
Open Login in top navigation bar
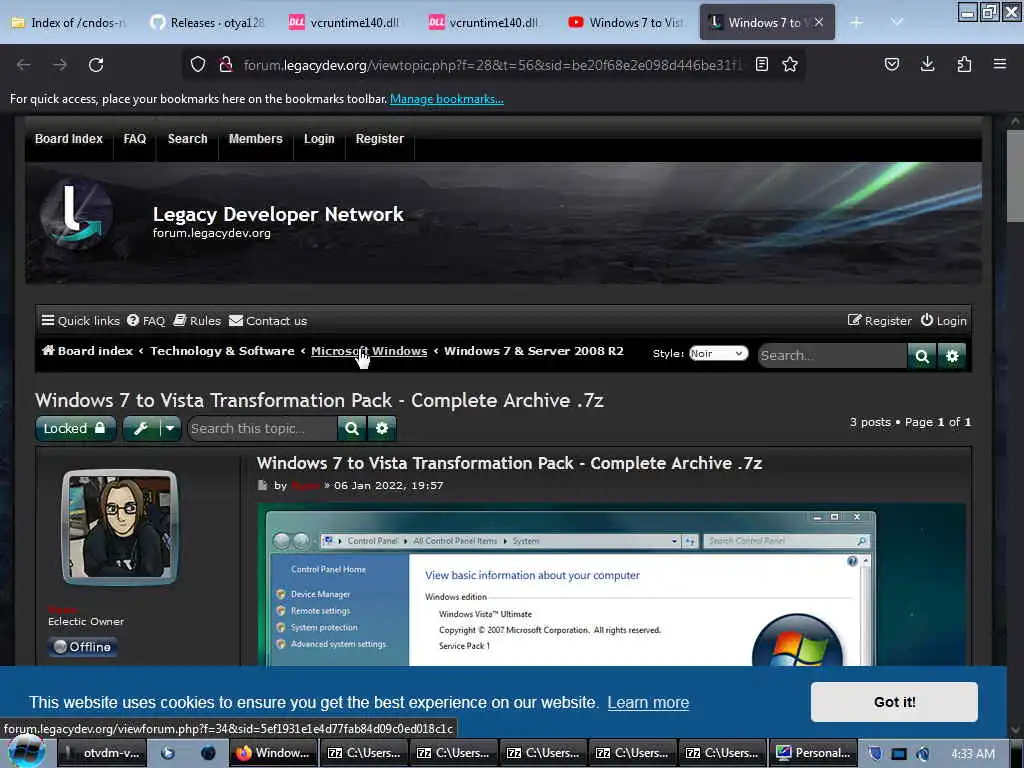(x=319, y=138)
